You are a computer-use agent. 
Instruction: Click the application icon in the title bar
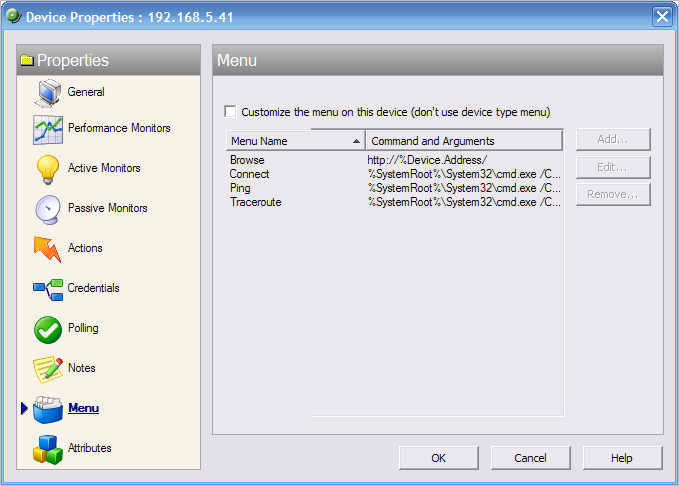pyautogui.click(x=14, y=16)
